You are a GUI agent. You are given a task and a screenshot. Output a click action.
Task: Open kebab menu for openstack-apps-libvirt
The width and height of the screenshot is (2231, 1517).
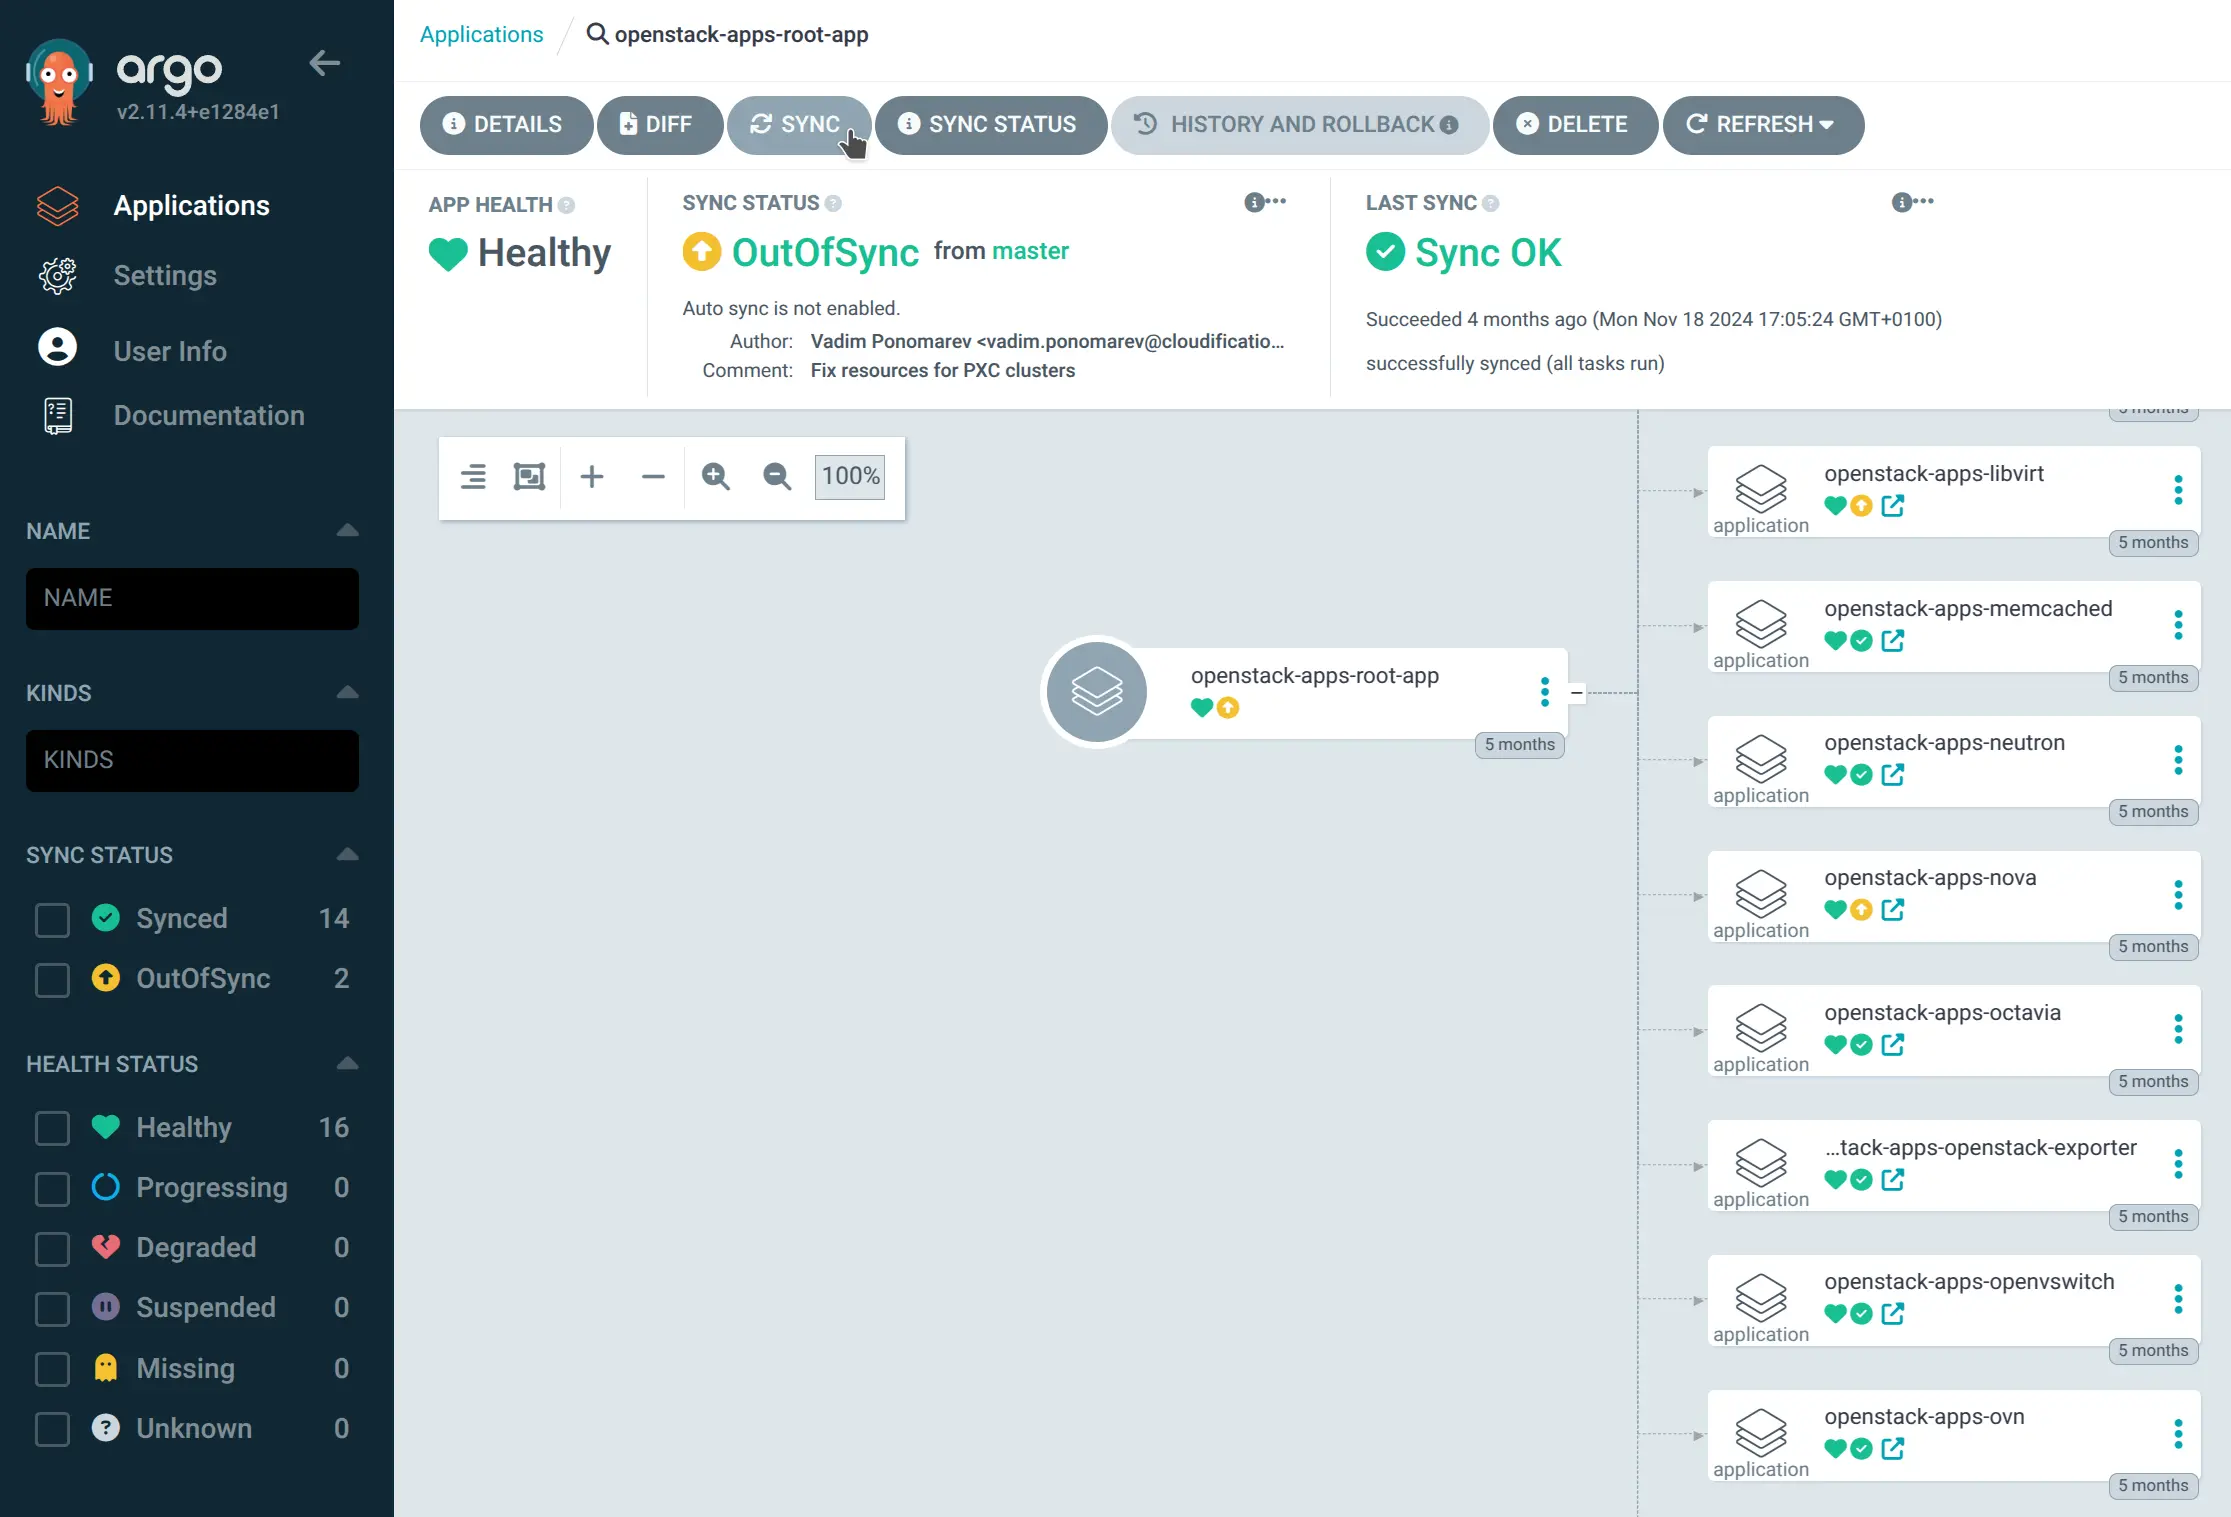(2178, 490)
